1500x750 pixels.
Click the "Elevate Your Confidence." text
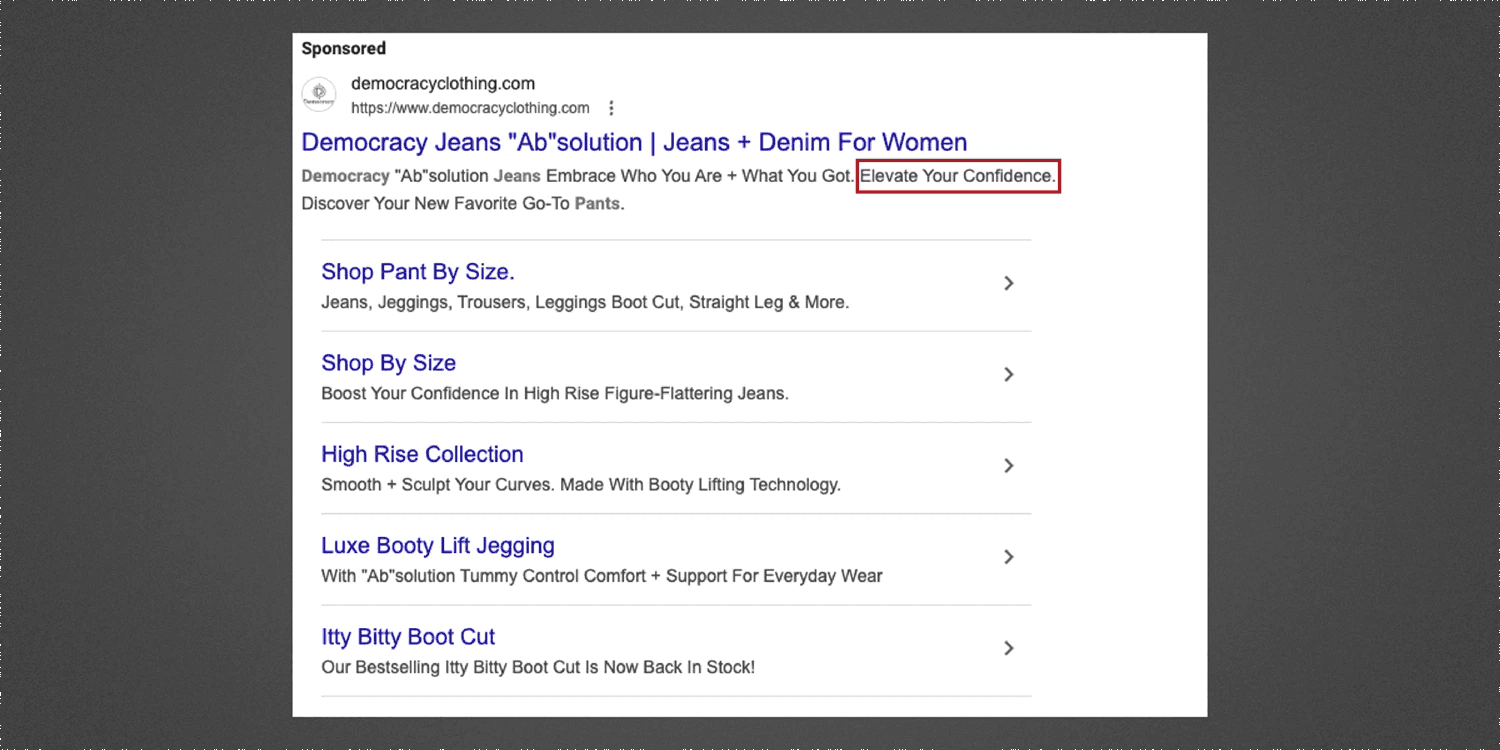pos(958,176)
